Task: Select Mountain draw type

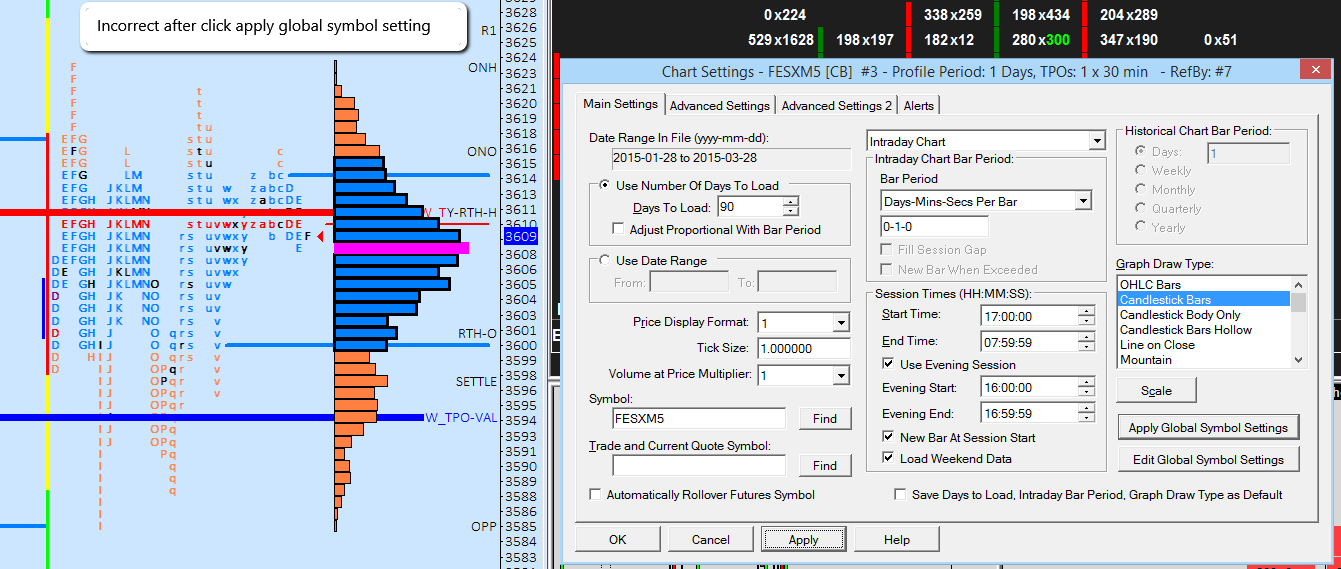Action: coord(1204,359)
